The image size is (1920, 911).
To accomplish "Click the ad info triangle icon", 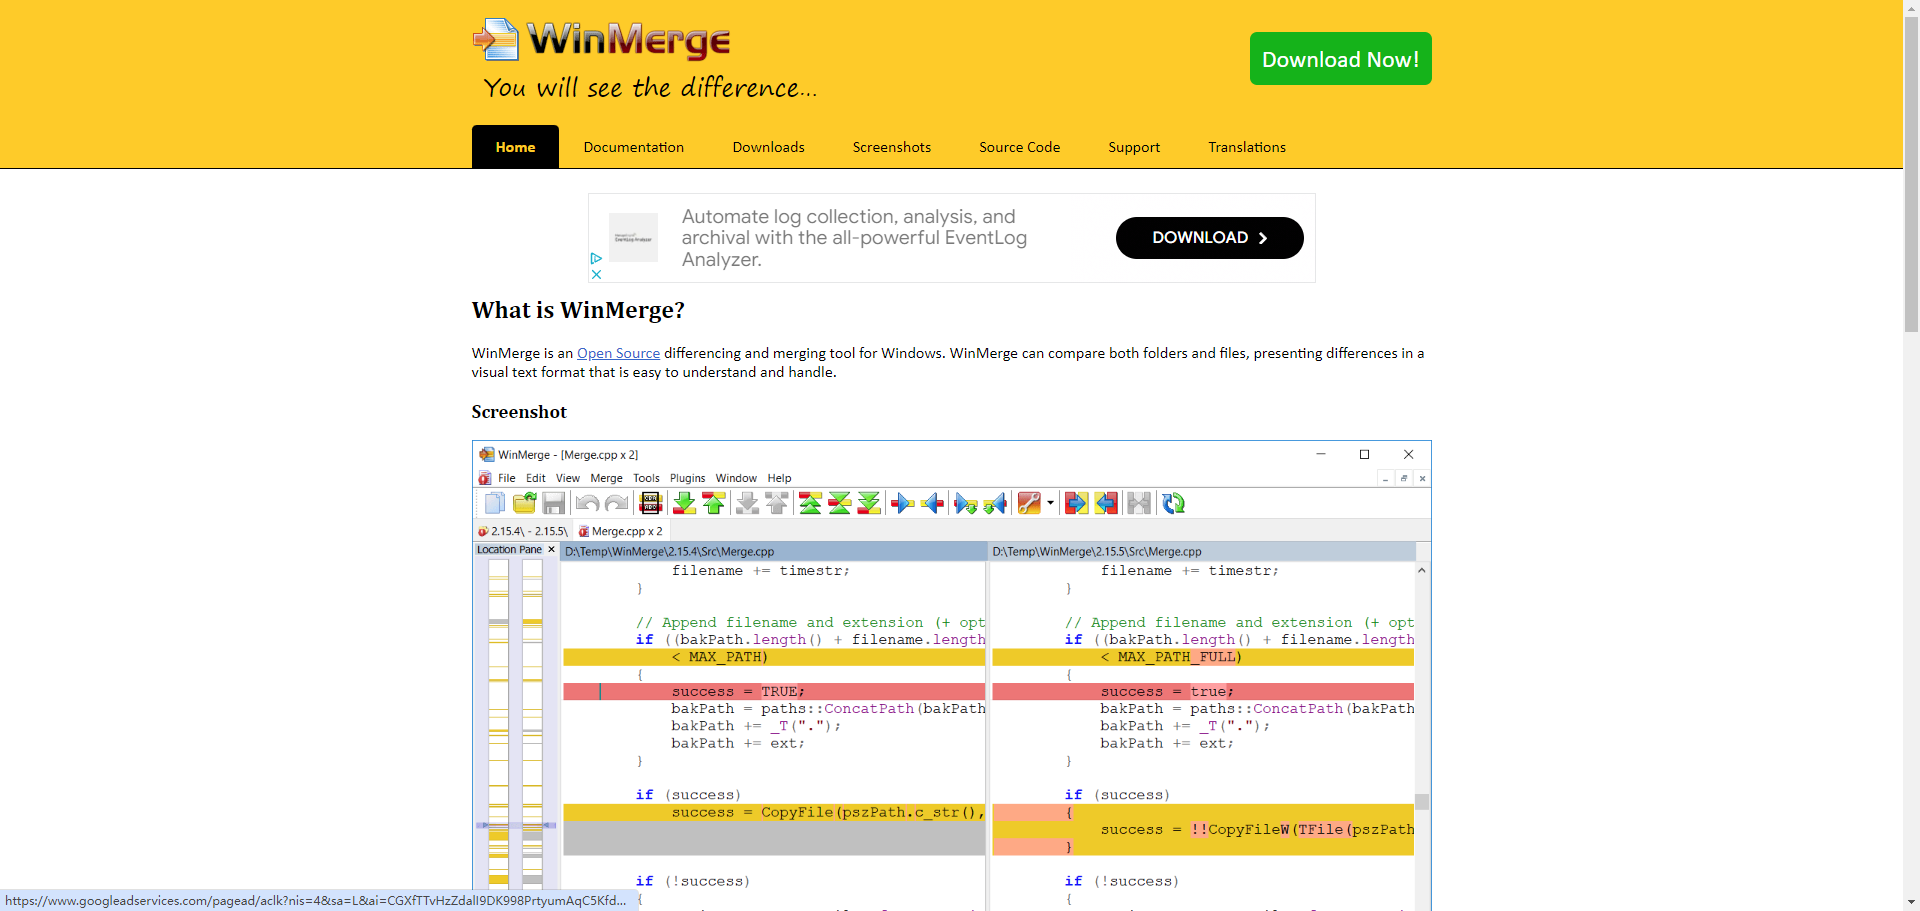I will pos(596,258).
